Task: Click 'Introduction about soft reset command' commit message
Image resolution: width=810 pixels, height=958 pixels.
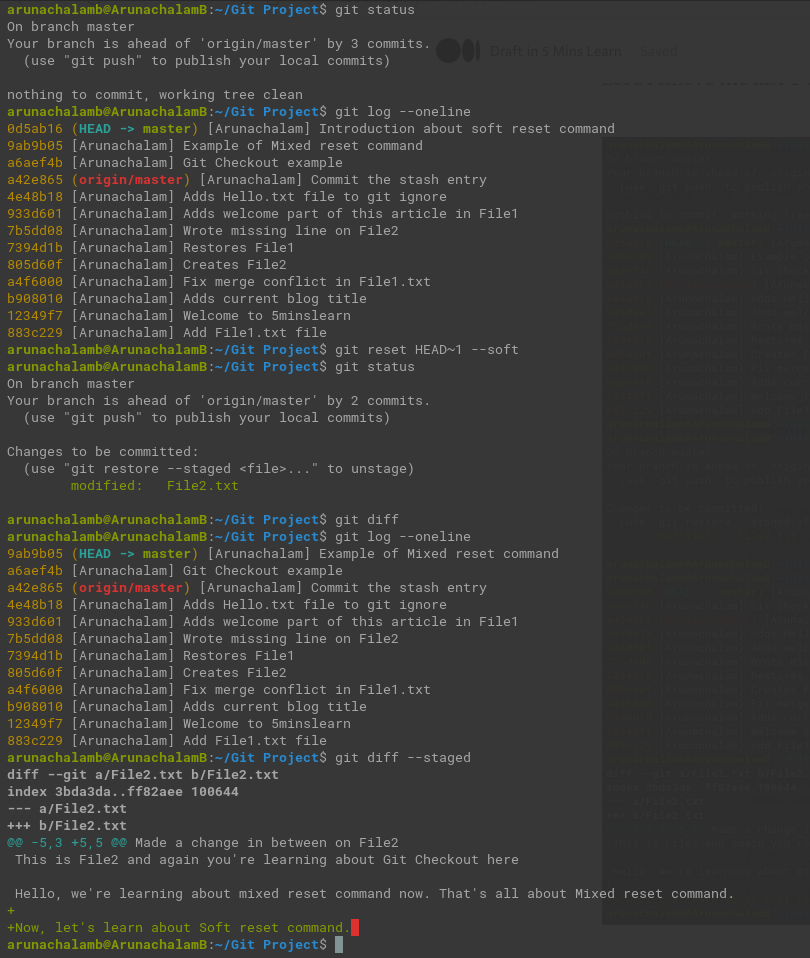Action: click(467, 129)
